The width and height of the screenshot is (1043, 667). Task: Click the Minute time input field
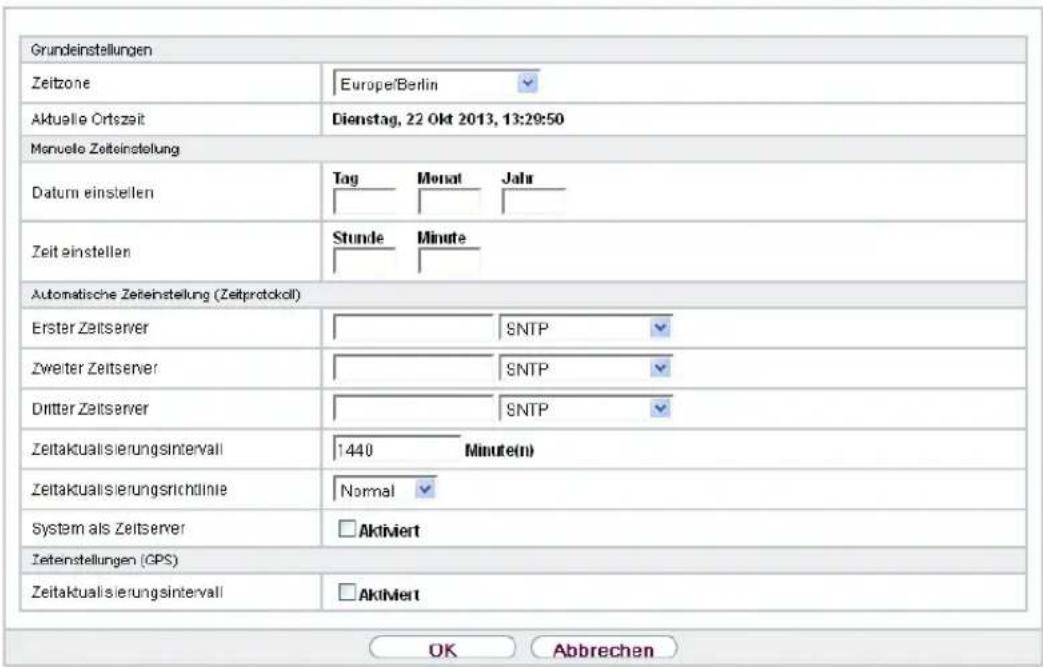(449, 261)
